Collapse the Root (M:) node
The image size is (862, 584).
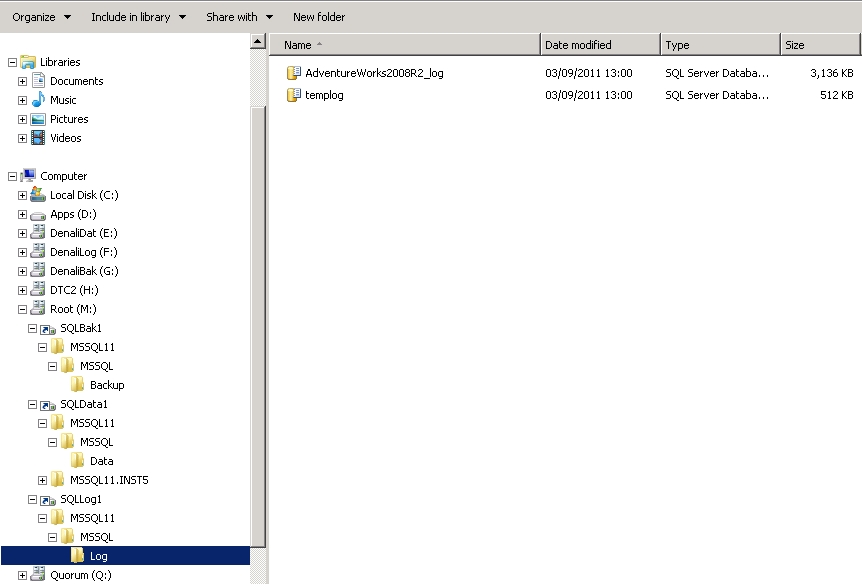[22, 309]
